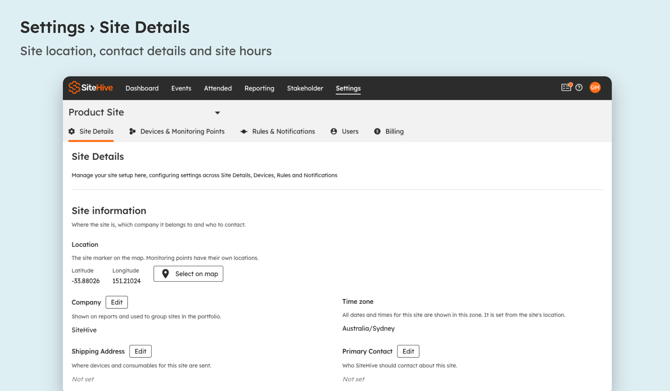
Task: Click the Billing dollar icon
Action: tap(377, 131)
